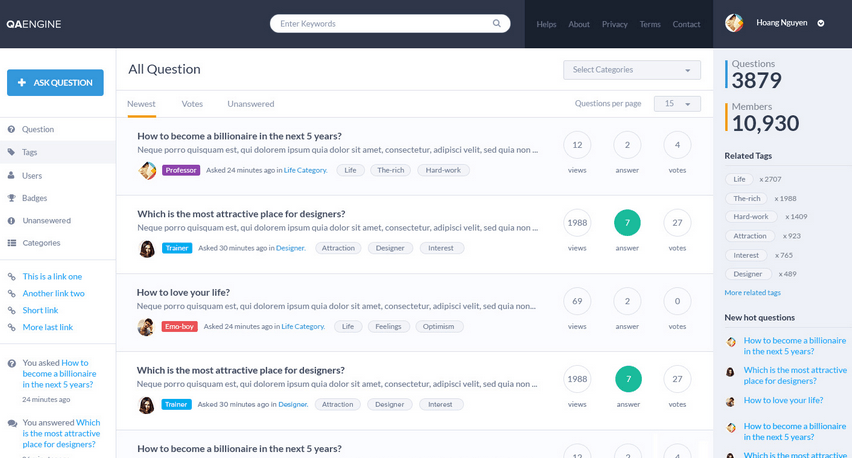Open the Life Category link in first question
852x458 pixels.
coord(305,170)
